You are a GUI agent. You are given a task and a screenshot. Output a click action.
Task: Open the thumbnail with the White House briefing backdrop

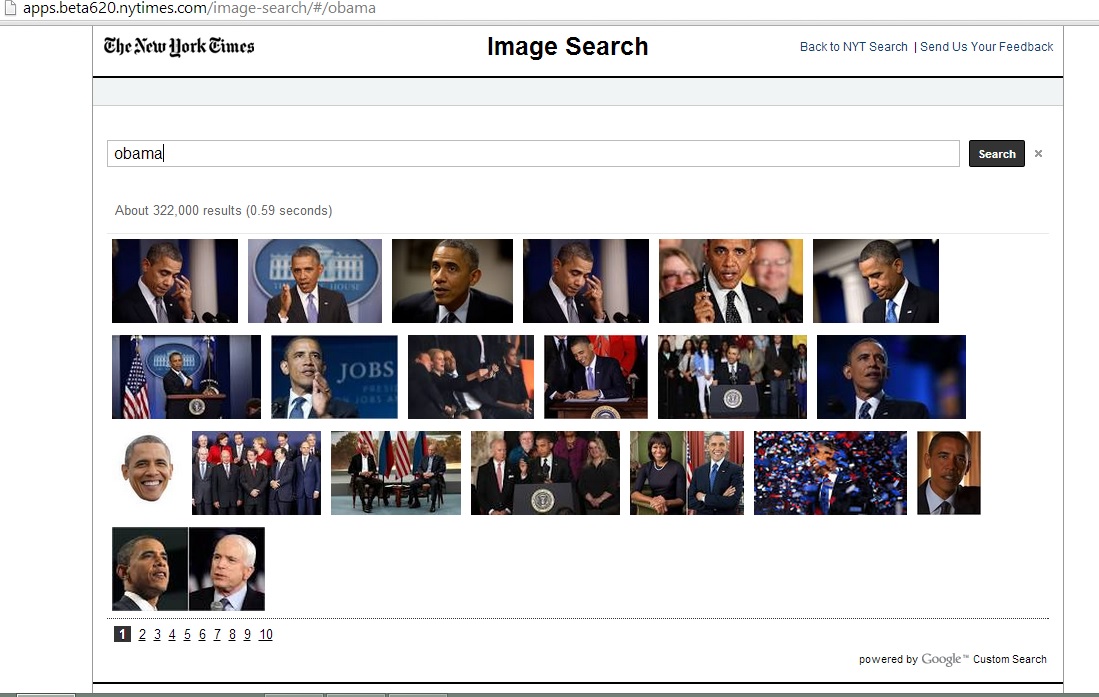click(x=314, y=281)
